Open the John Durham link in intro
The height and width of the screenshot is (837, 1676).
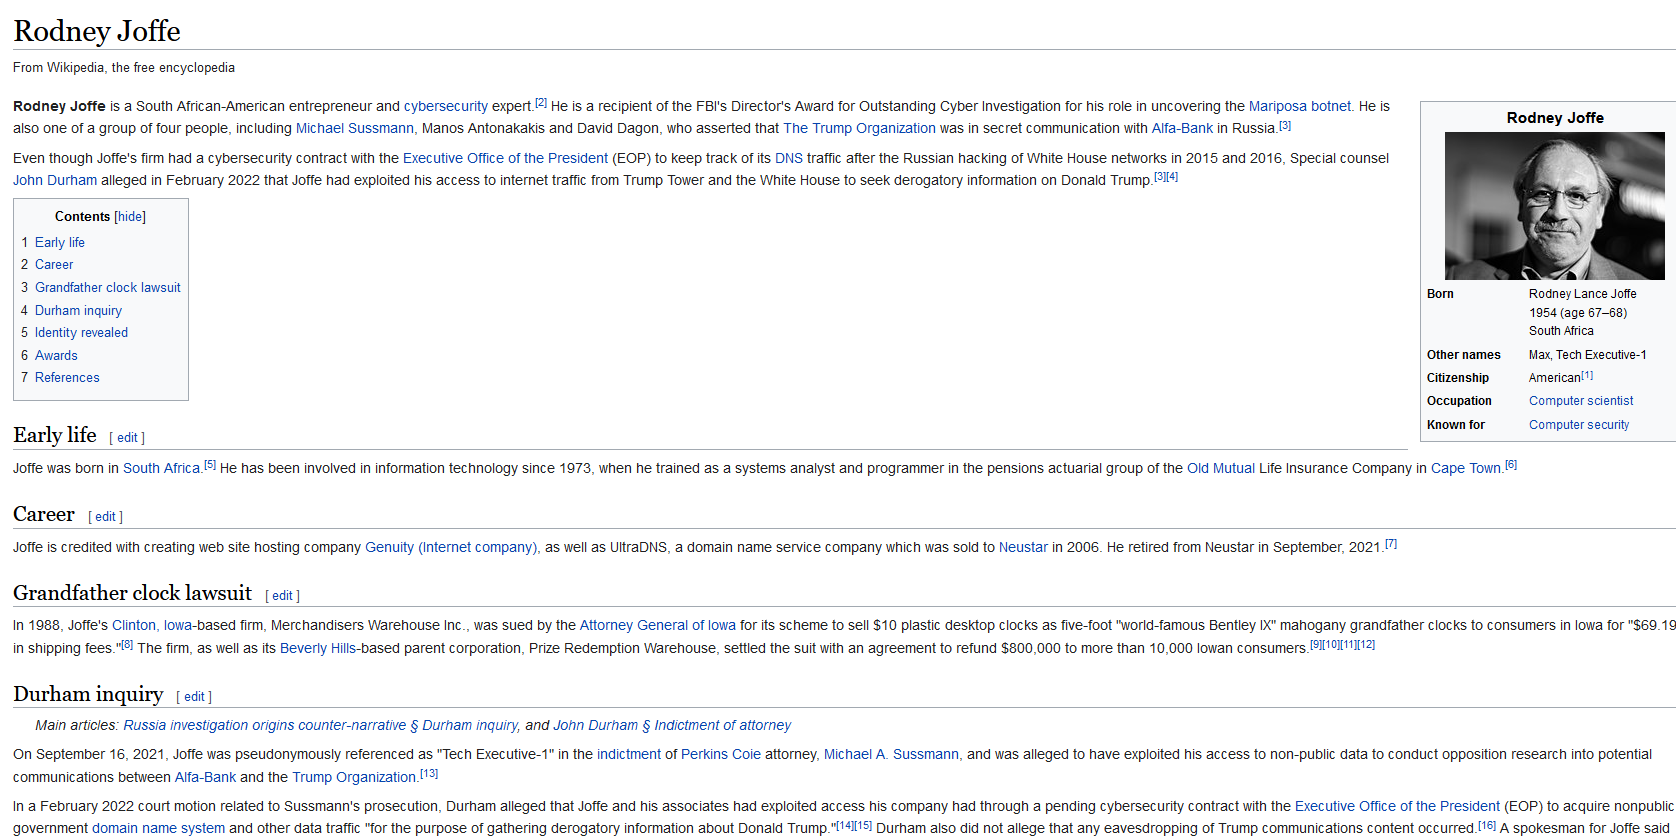[x=55, y=180]
